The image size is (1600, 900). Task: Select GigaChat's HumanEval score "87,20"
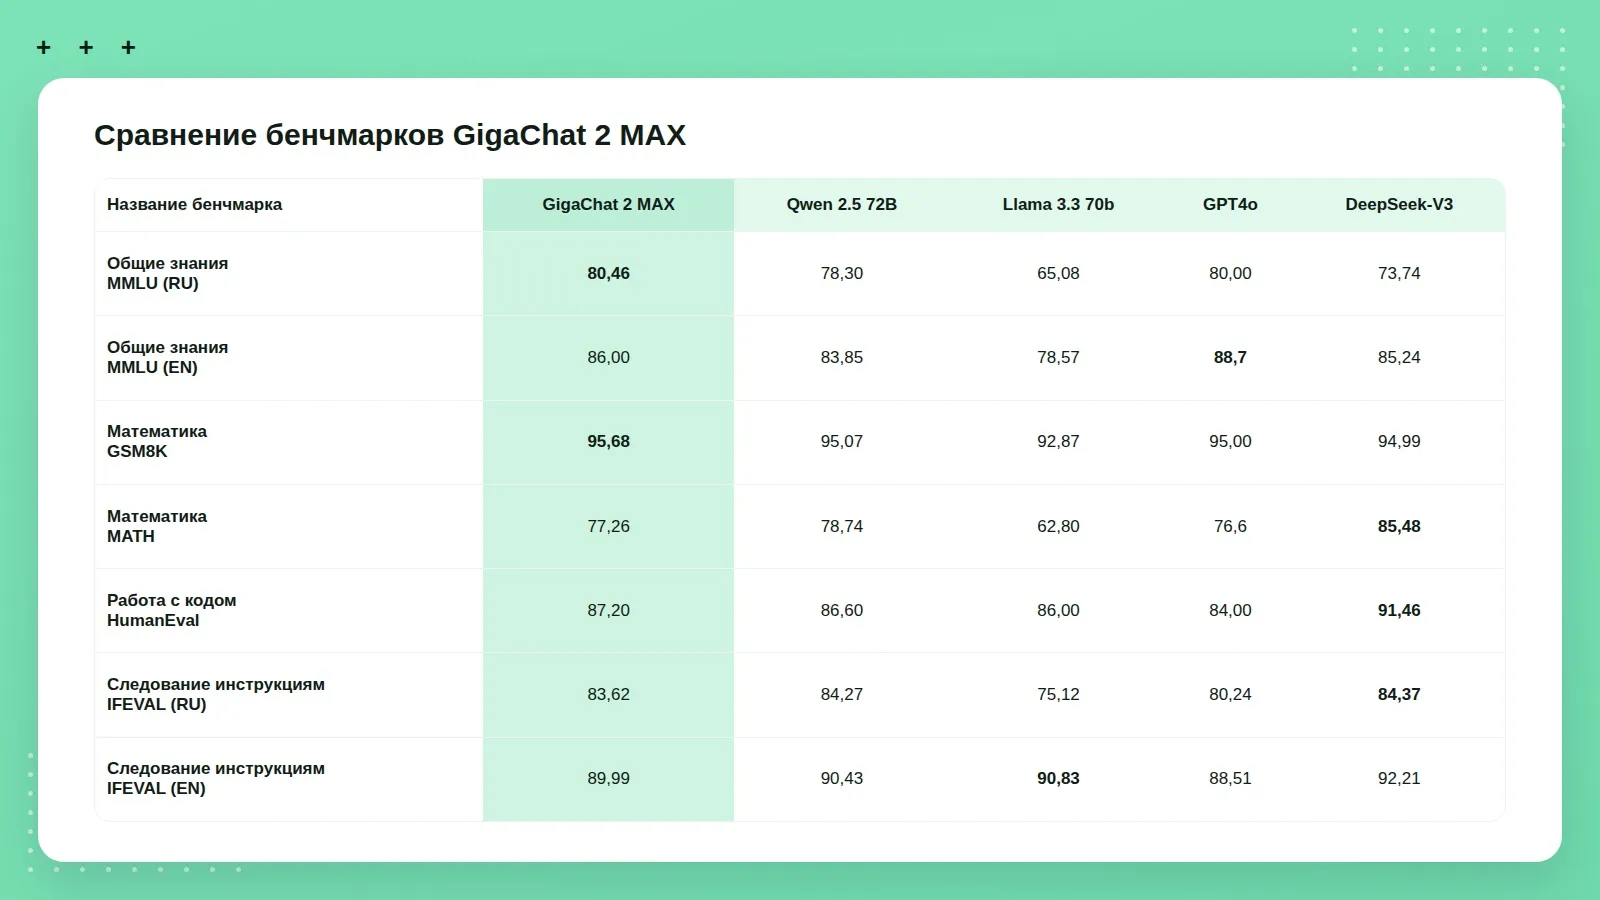[x=609, y=610]
